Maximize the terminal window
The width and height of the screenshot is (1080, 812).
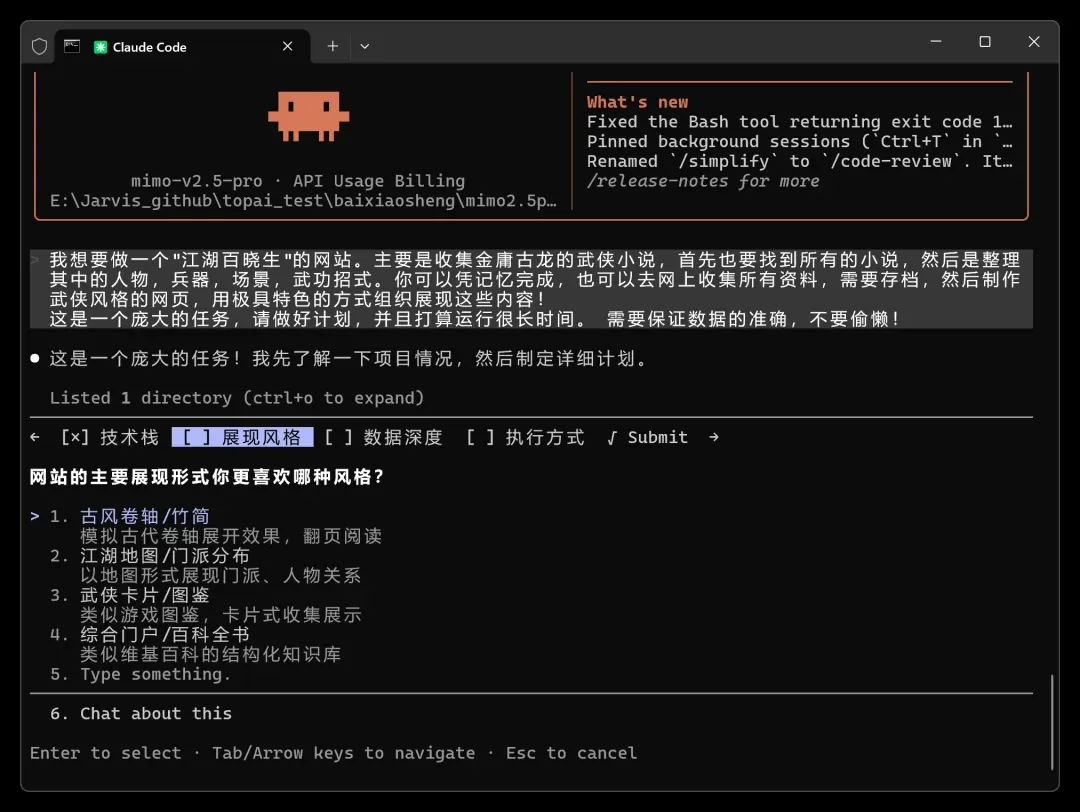(x=985, y=41)
